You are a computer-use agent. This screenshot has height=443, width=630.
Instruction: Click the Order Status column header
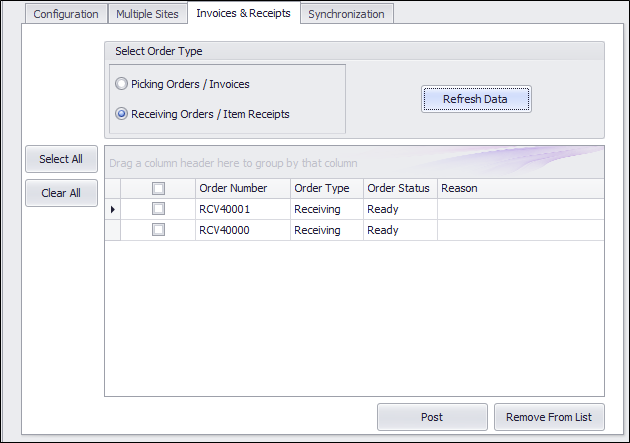coord(400,188)
